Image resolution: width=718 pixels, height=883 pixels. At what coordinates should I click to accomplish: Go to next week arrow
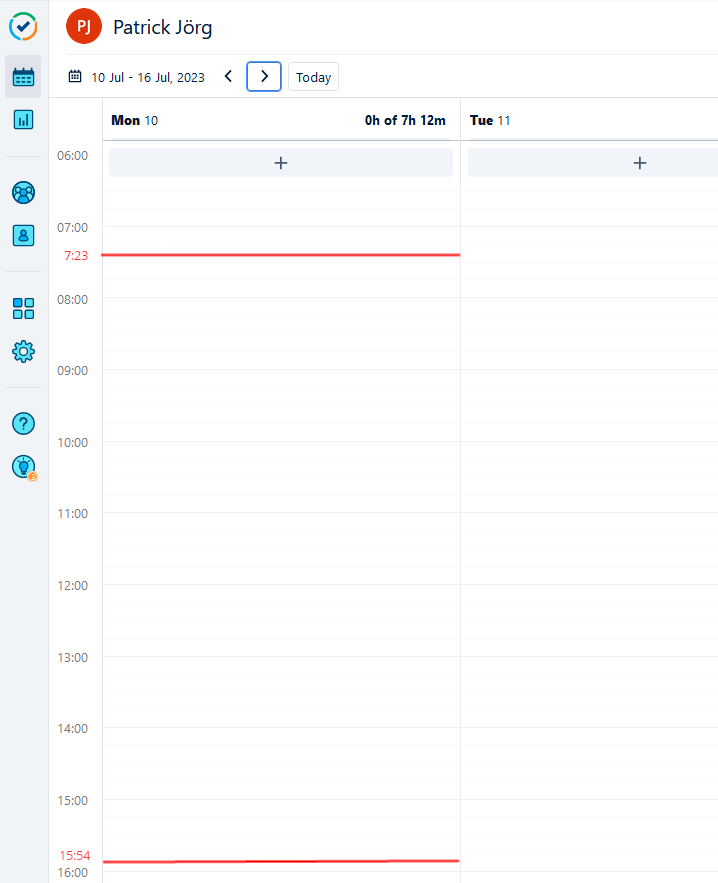[x=264, y=77]
